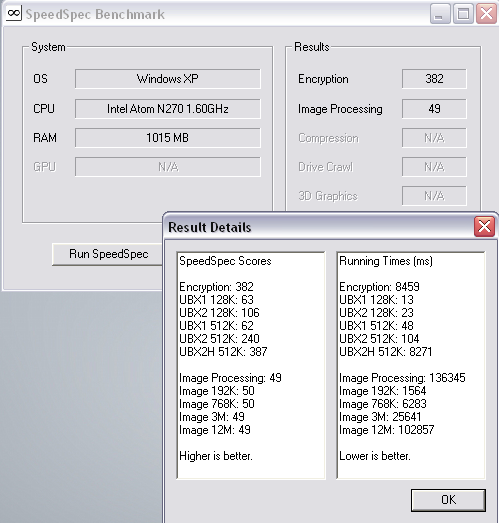Click score line UBX2 128K: 106
Screen dimensions: 499x523
219,313
